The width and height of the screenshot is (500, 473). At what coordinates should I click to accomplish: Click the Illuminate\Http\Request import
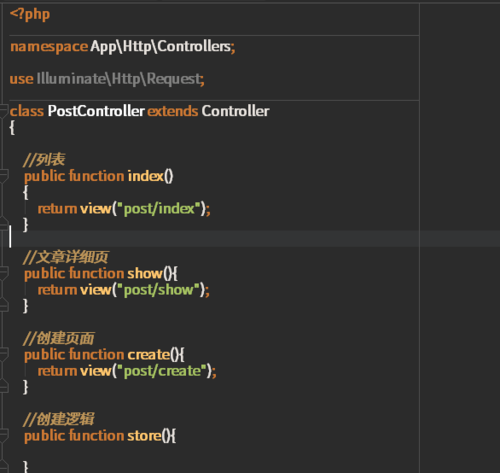click(x=119, y=79)
